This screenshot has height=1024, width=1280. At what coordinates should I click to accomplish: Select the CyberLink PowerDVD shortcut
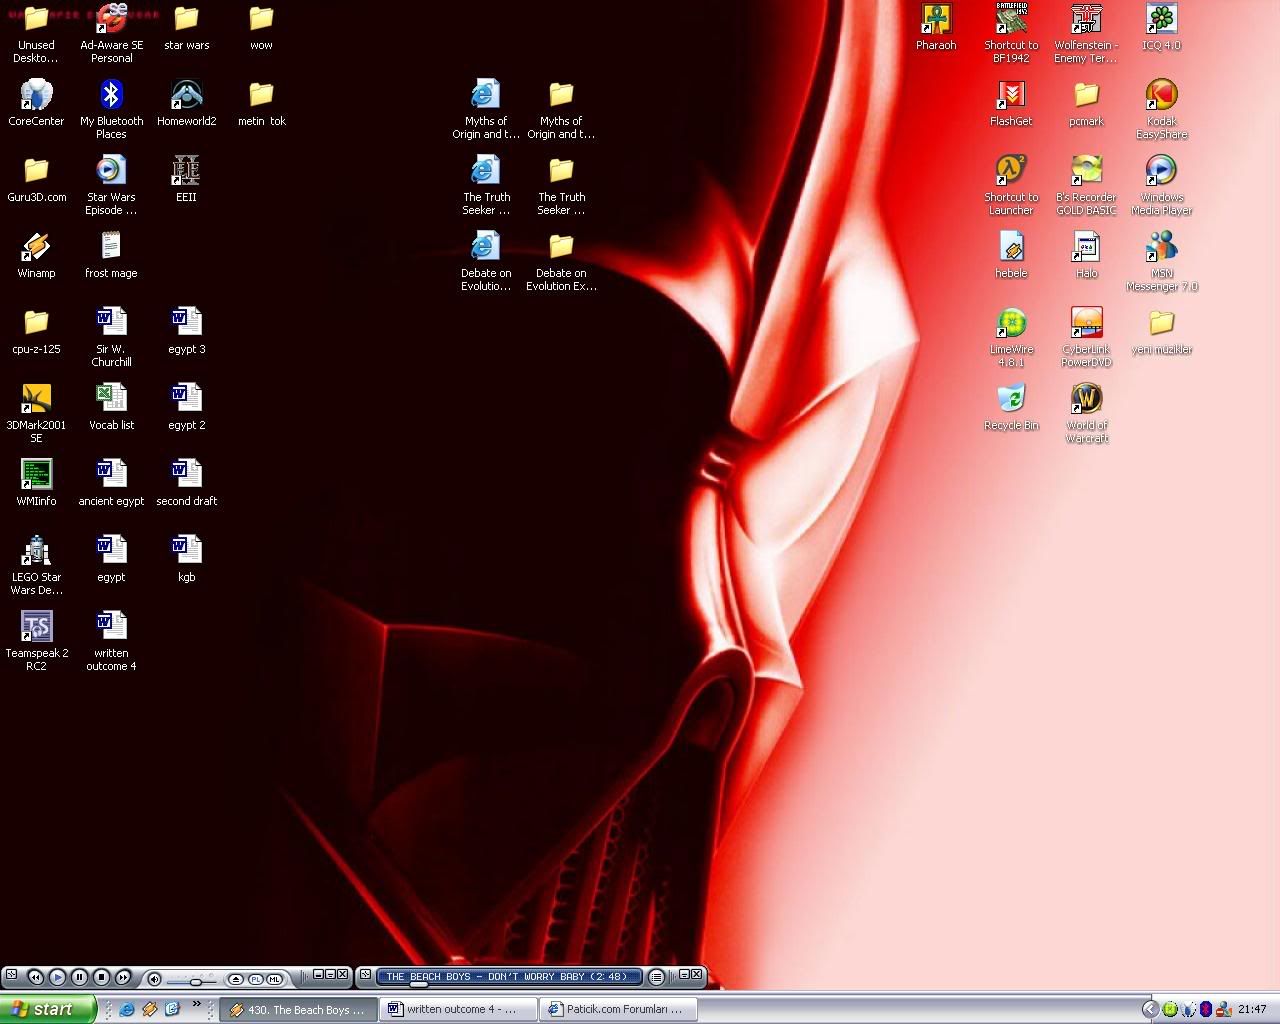(1086, 337)
